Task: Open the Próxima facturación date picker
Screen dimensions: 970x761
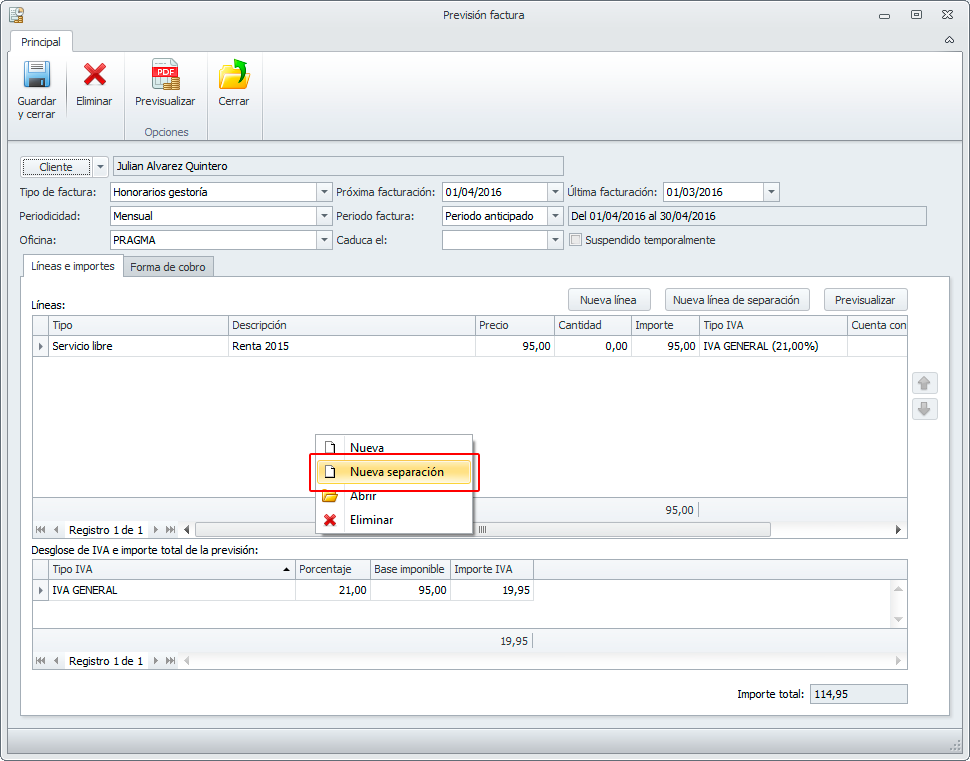Action: click(x=555, y=192)
